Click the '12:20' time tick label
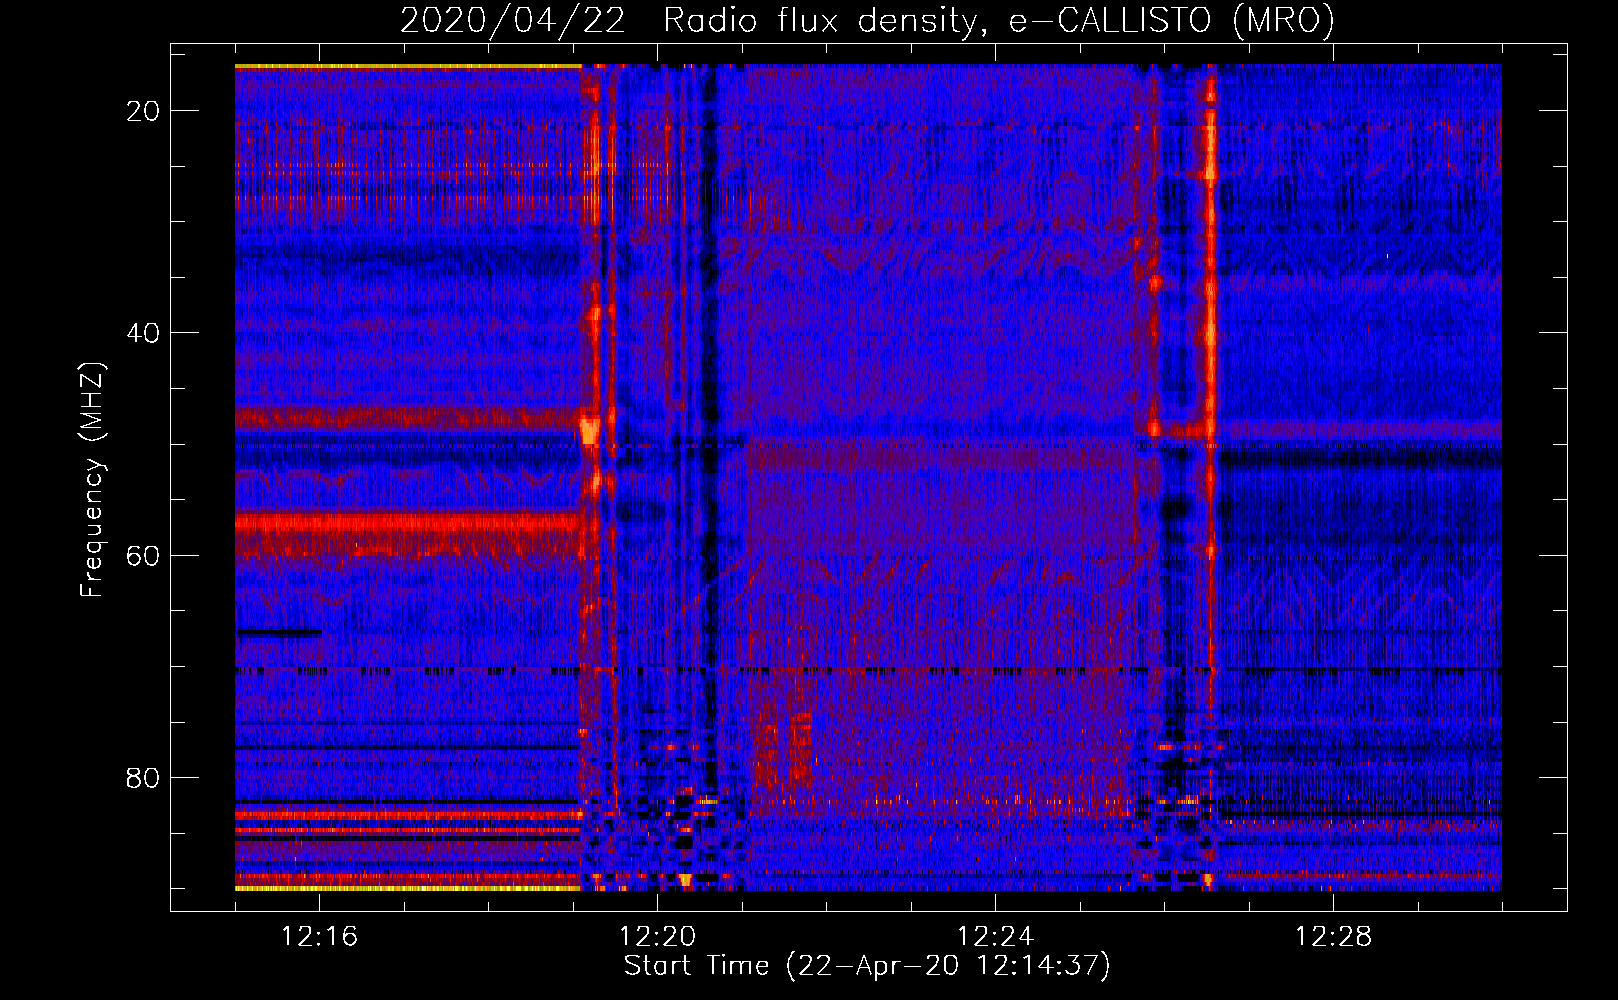This screenshot has height=1000, width=1618. click(x=657, y=937)
